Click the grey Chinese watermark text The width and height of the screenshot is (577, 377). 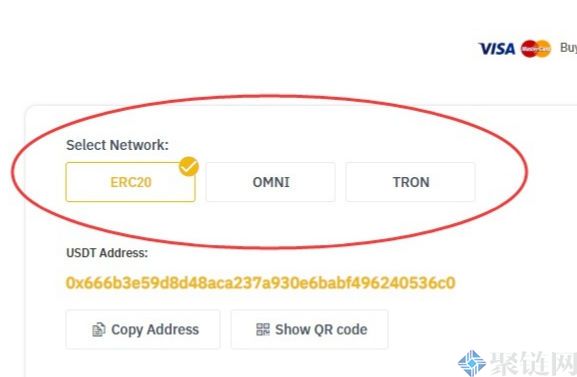(533, 364)
